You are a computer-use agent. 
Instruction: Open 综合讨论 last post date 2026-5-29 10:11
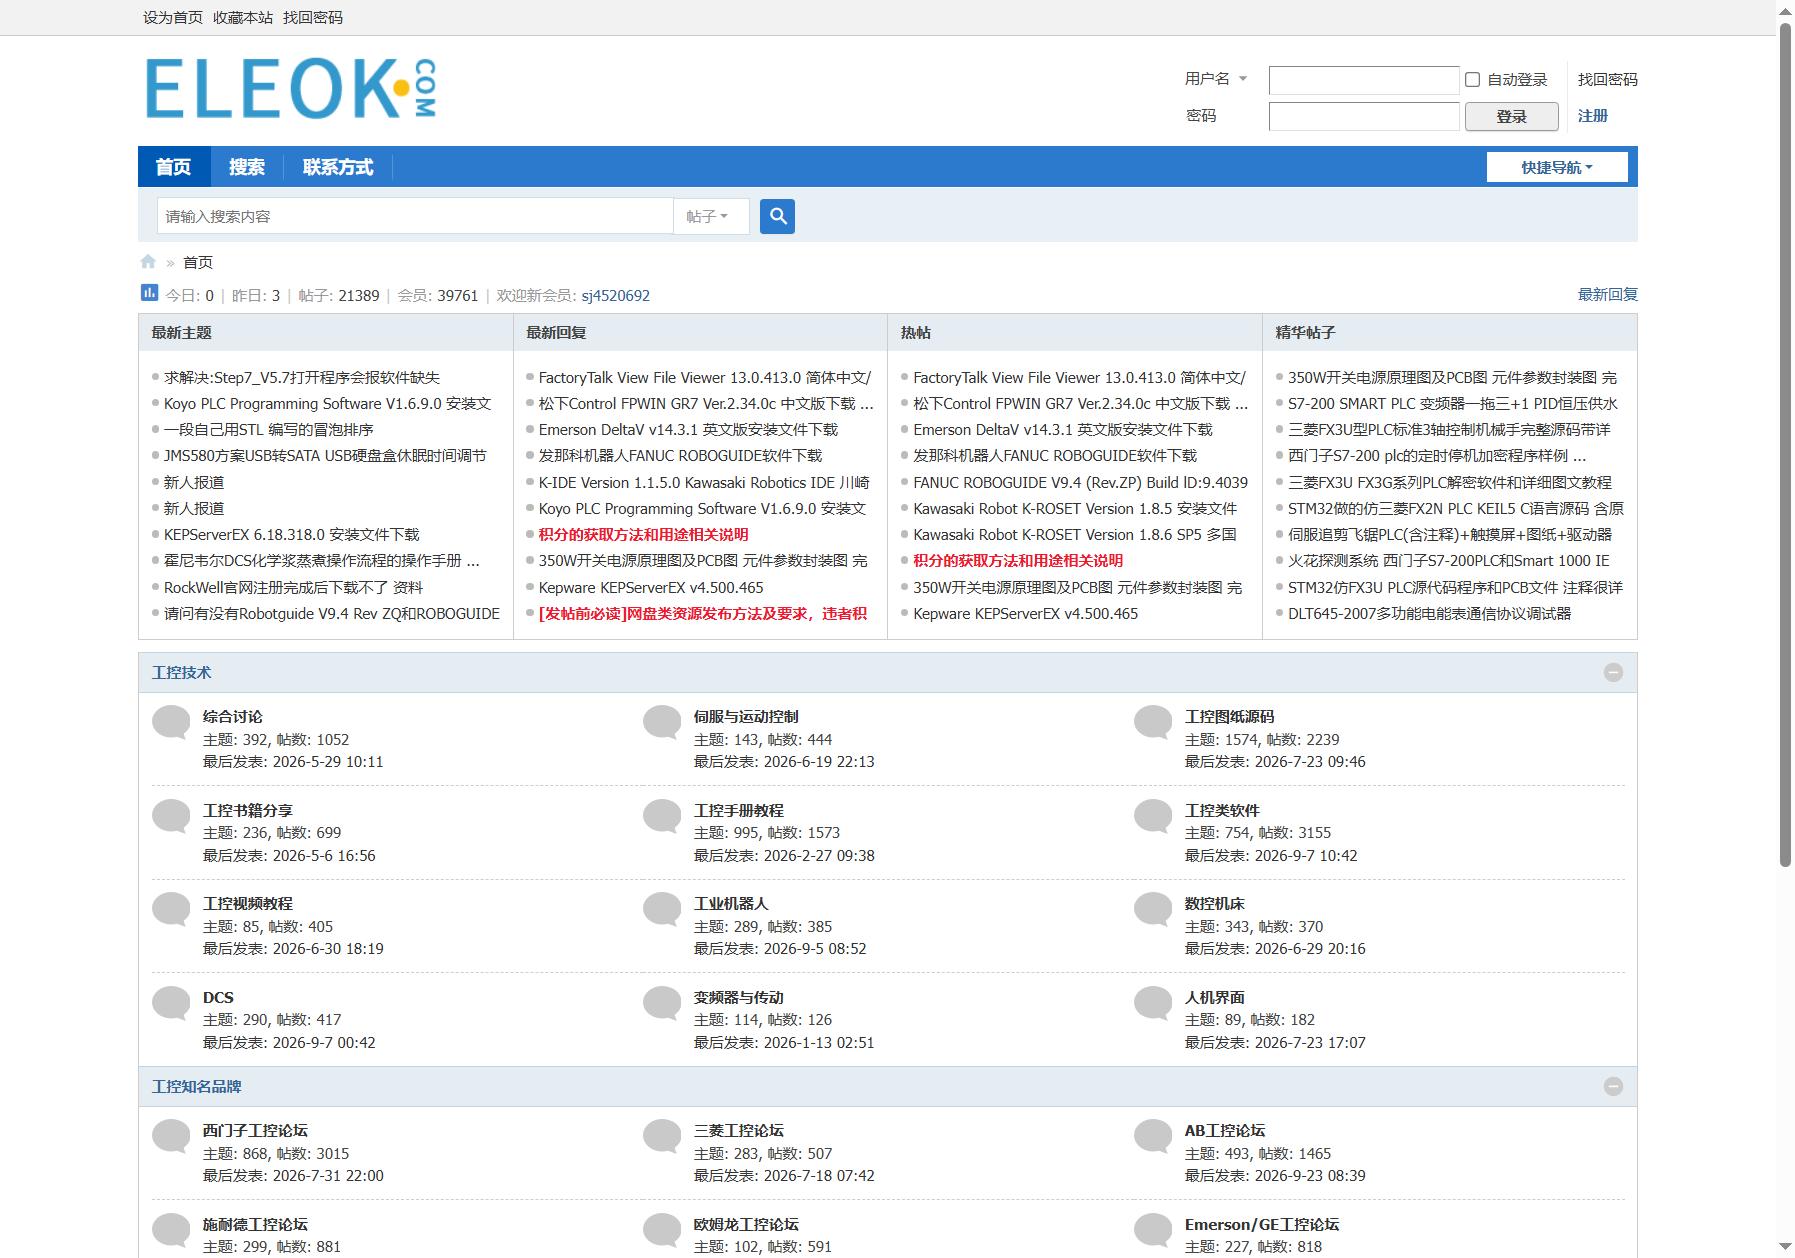[328, 762]
